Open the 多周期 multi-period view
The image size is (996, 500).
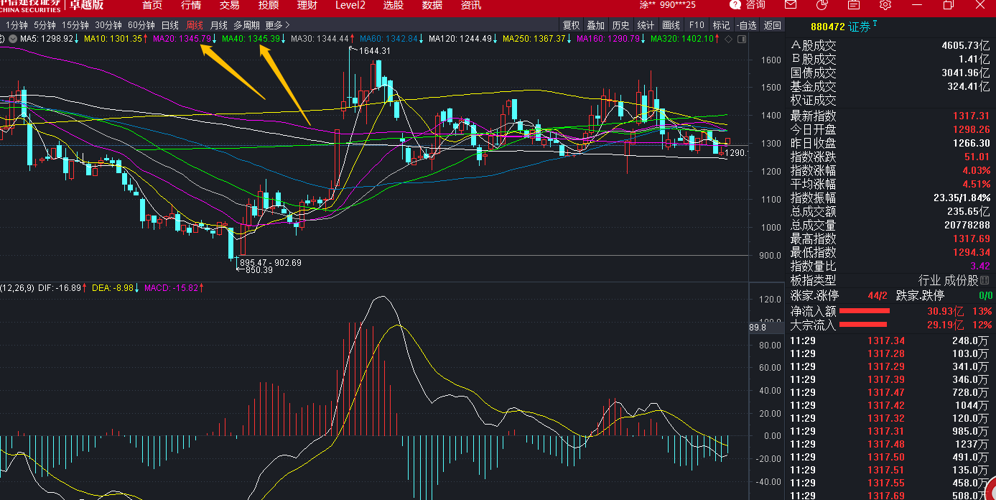tap(246, 25)
